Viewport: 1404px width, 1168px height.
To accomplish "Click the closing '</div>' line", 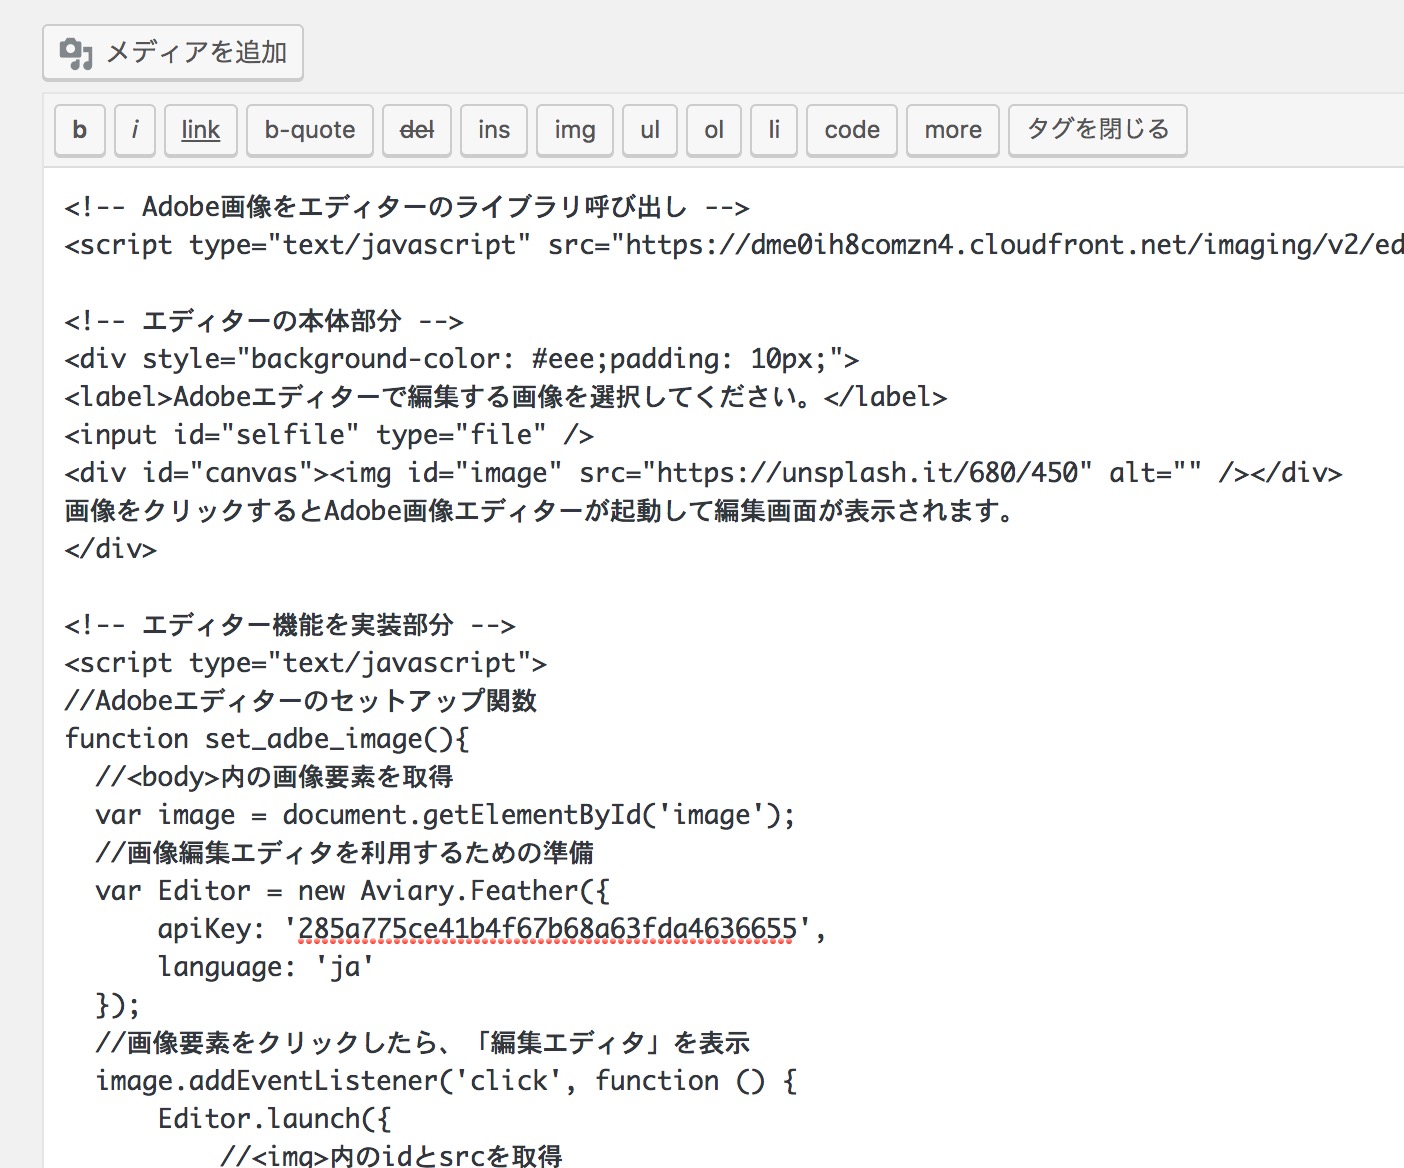I will click(111, 549).
